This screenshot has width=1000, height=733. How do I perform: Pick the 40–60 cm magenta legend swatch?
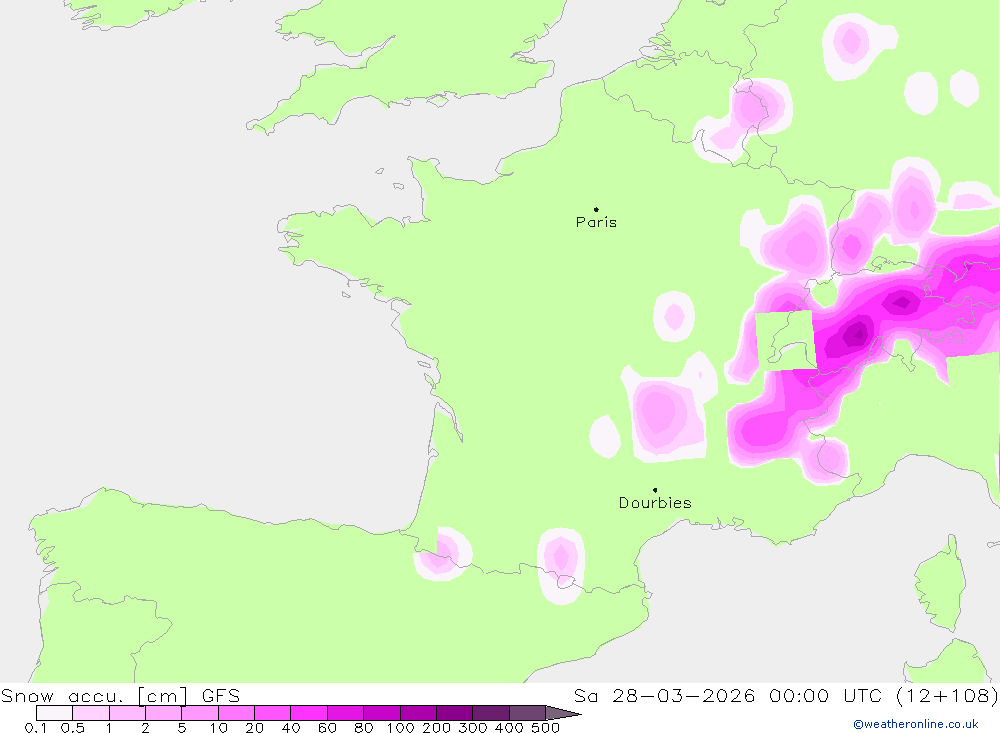click(x=309, y=713)
